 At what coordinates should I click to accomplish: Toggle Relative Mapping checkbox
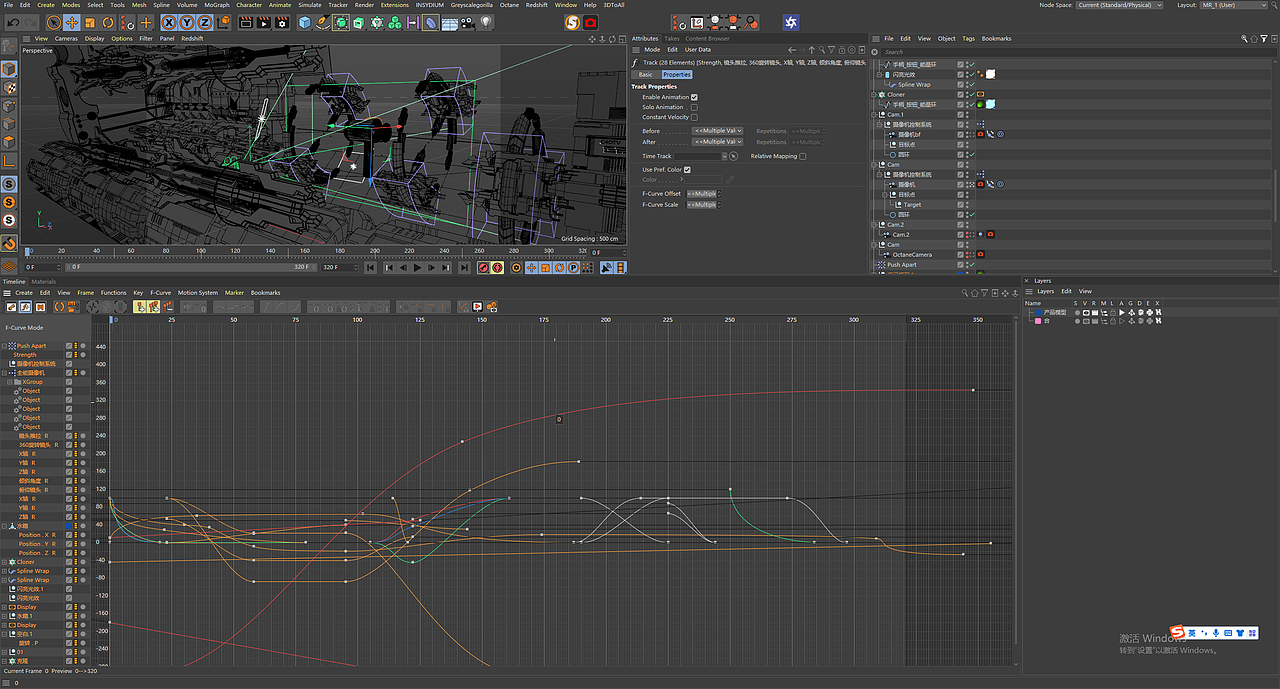802,156
